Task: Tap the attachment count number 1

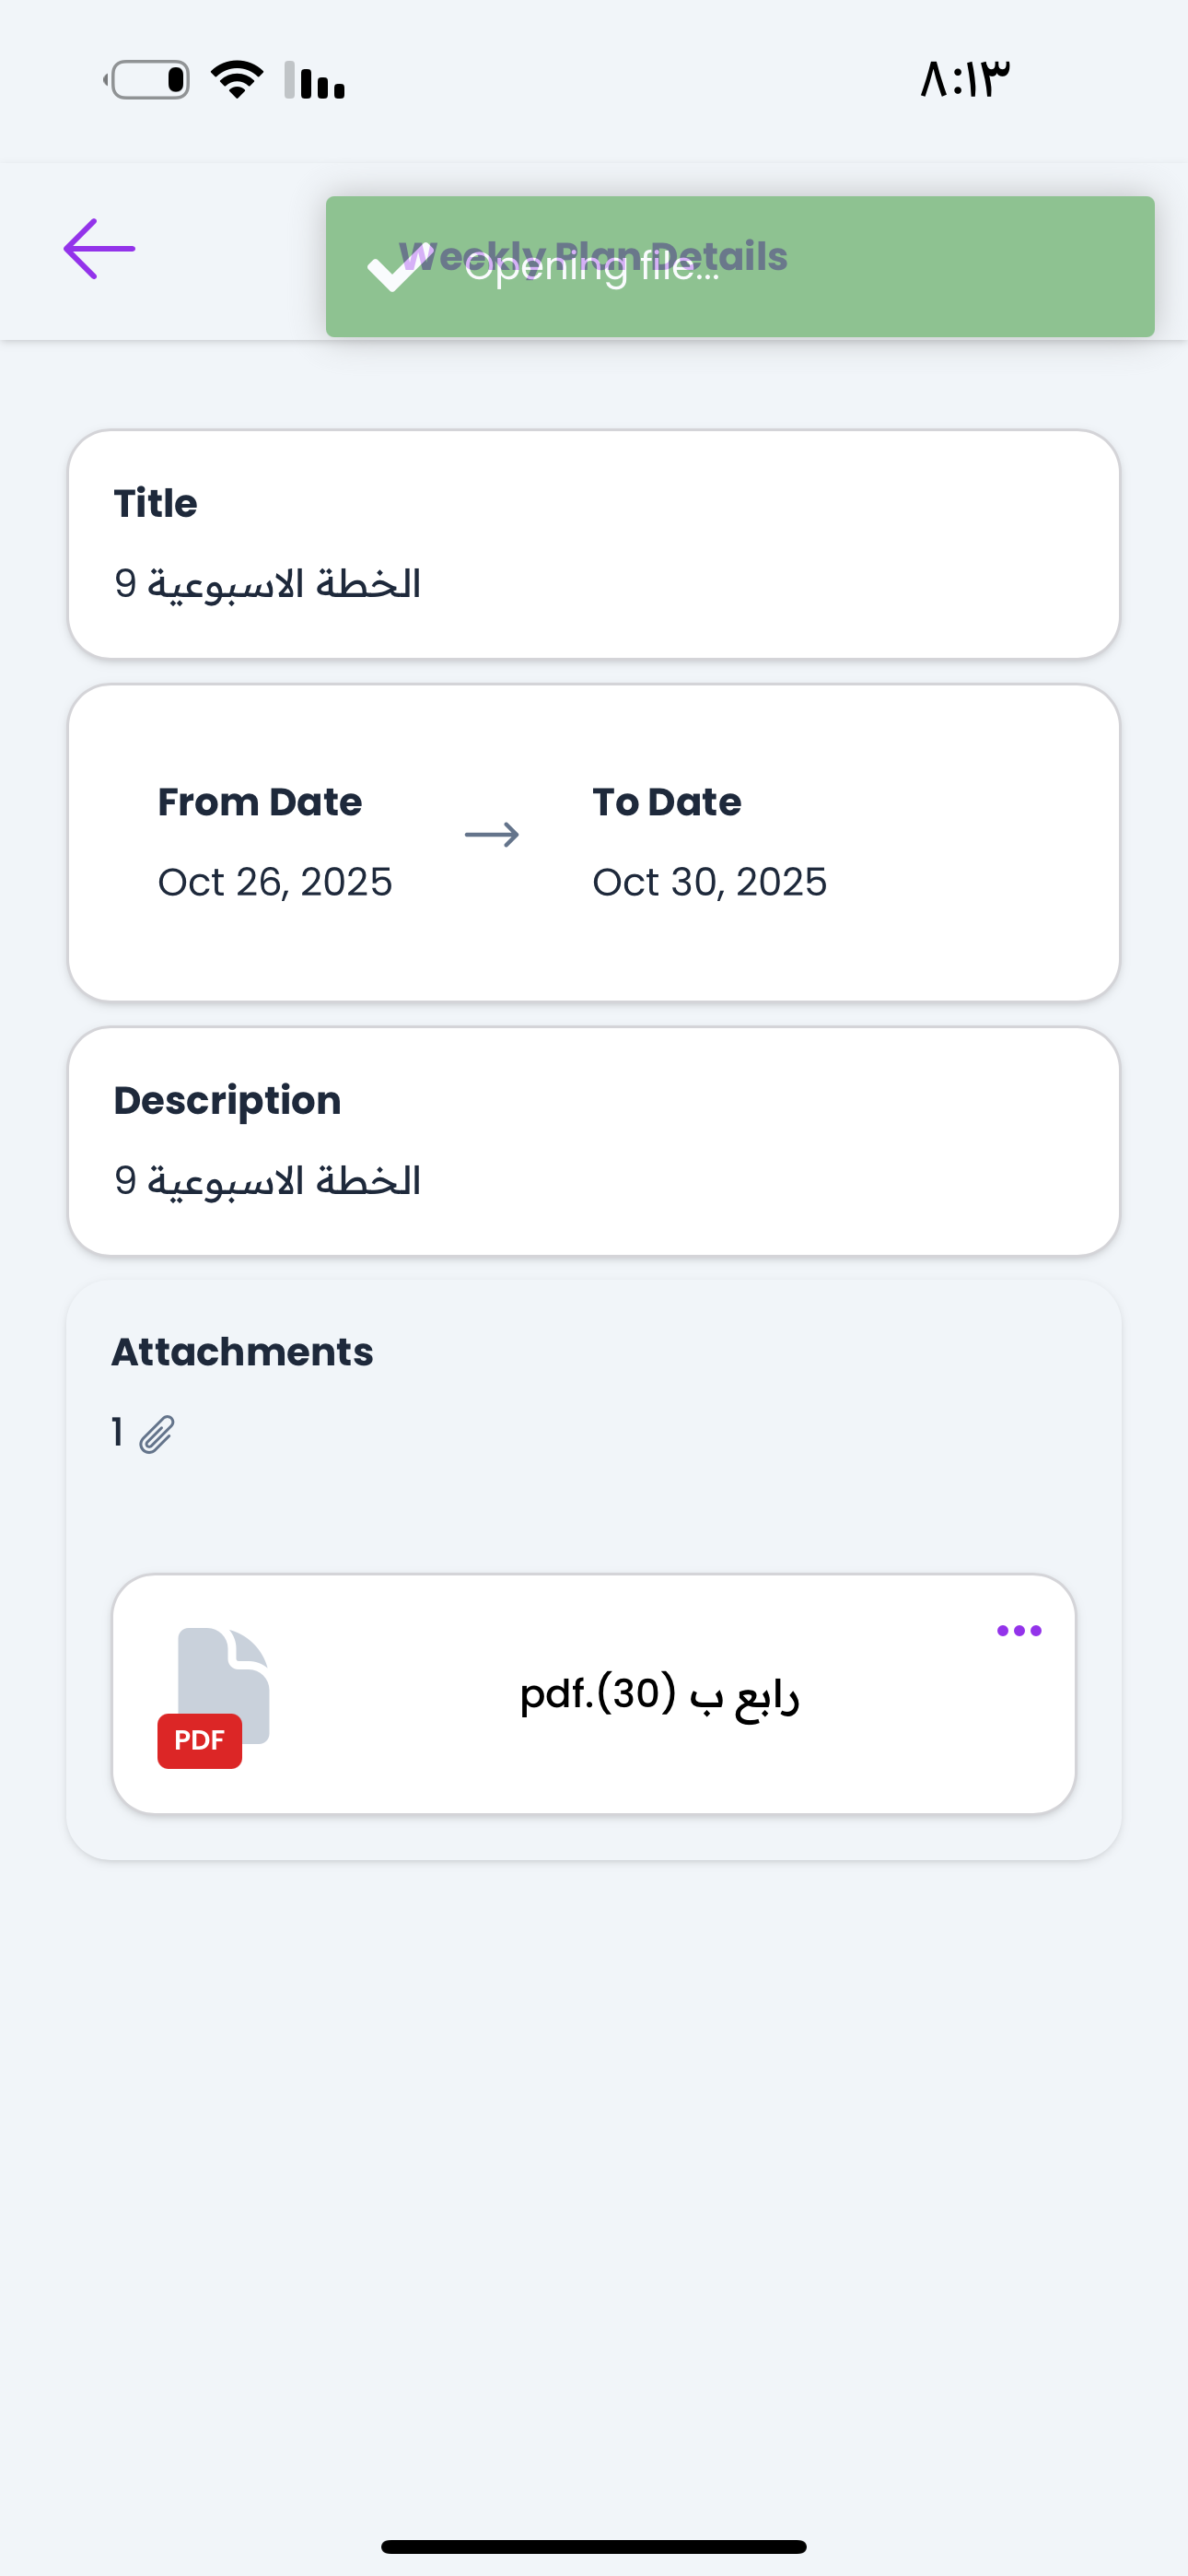Action: point(117,1432)
